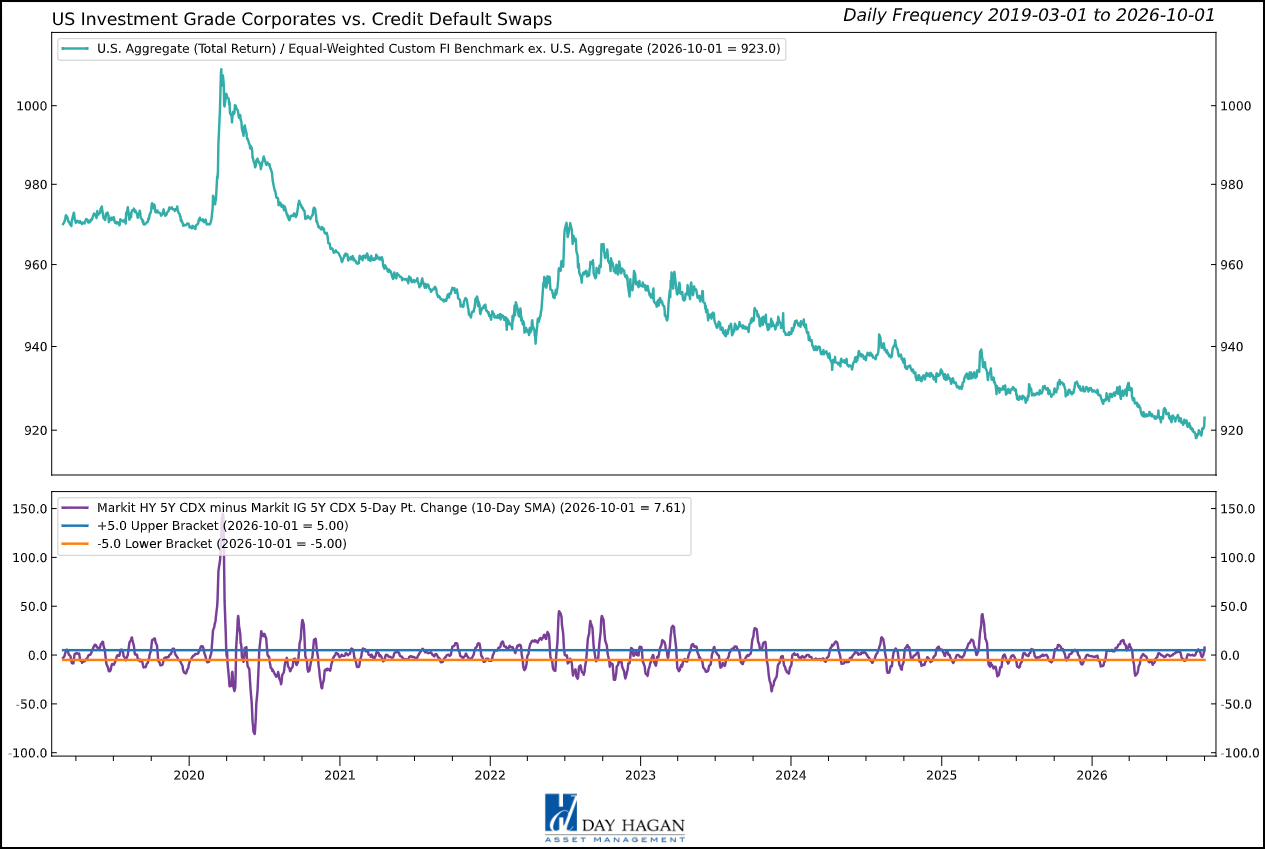Click the right-axis 960 tick label in upper chart
Screen dimensions: 1265x849
pos(1234,265)
